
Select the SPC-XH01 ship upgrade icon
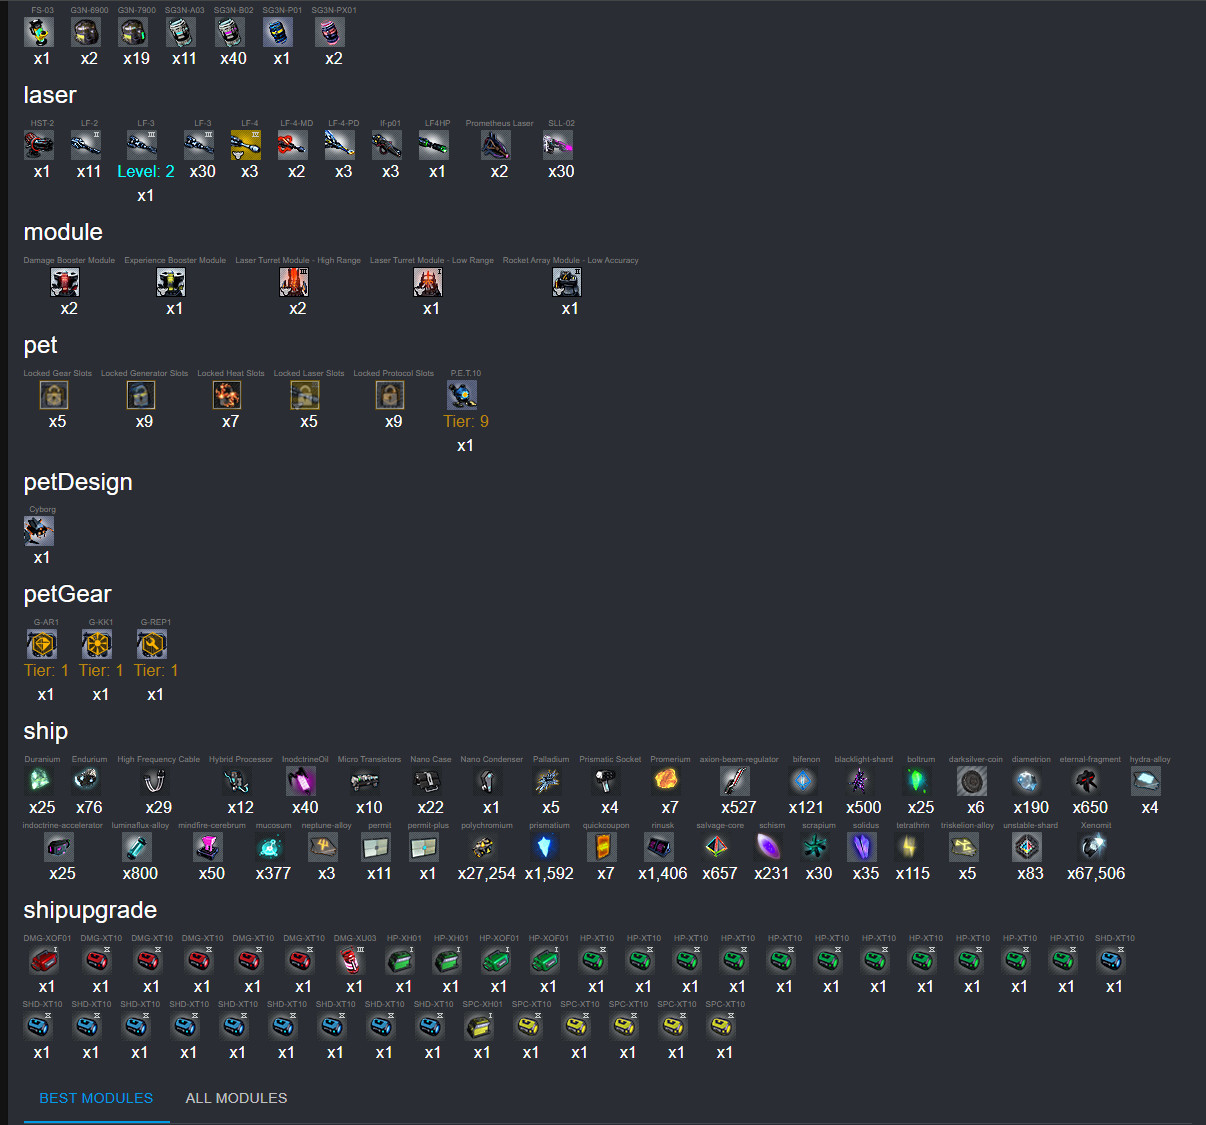pyautogui.click(x=479, y=1026)
